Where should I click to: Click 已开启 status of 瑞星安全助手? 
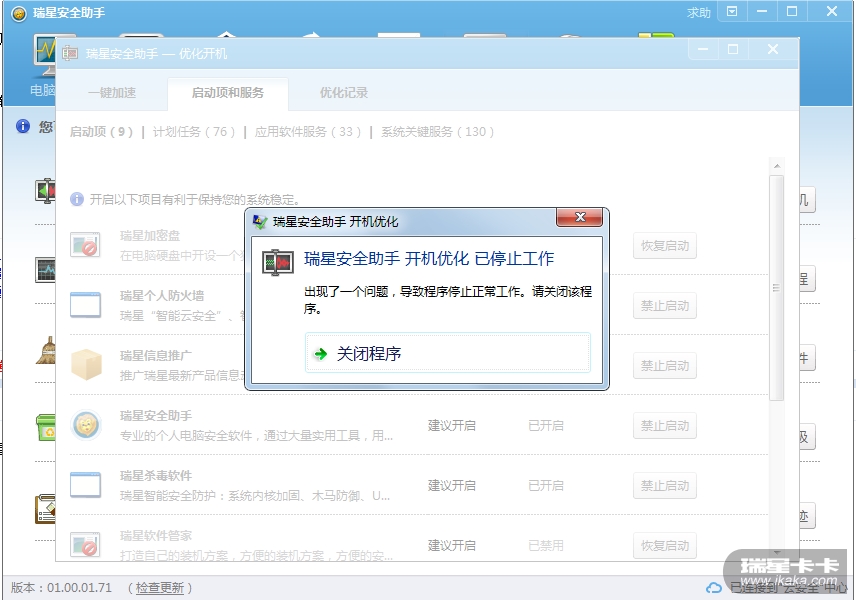[x=545, y=425]
